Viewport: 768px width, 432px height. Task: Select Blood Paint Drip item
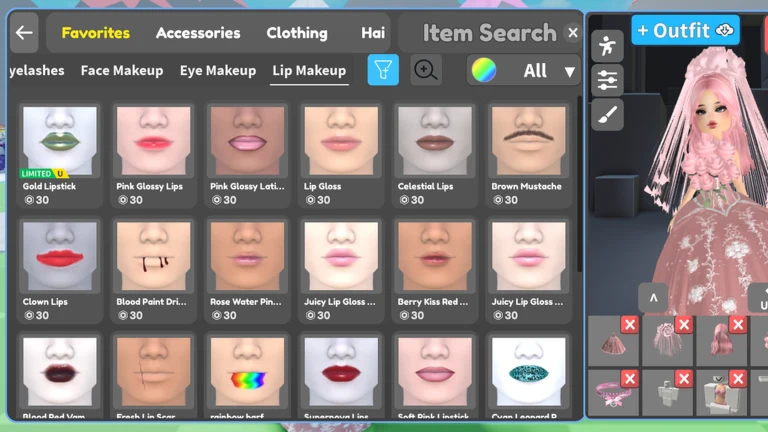click(153, 270)
